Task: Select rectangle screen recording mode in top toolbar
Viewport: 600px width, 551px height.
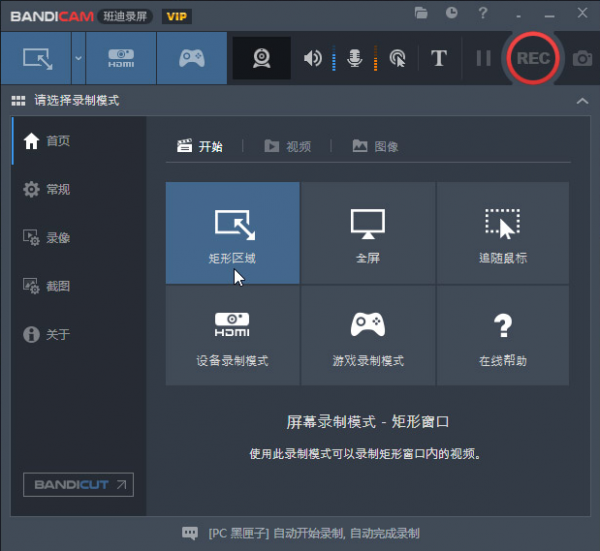Action: click(36, 58)
